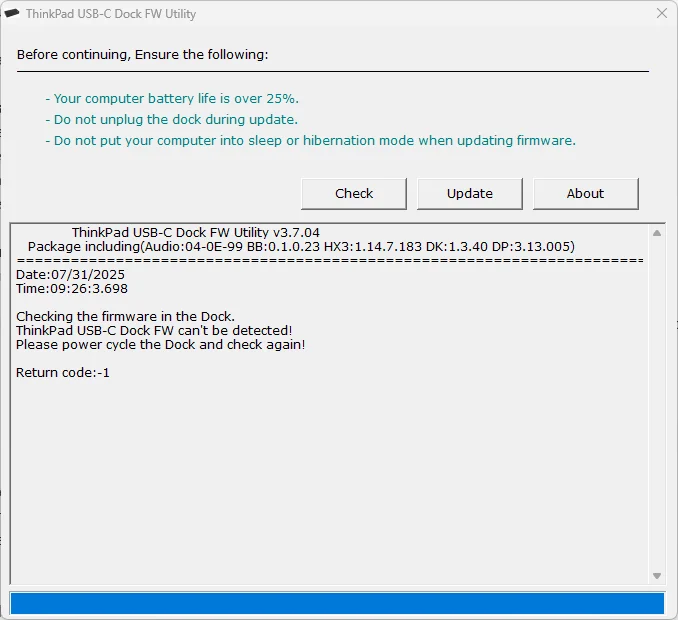
Task: Start firmware with the Update button
Action: click(470, 194)
